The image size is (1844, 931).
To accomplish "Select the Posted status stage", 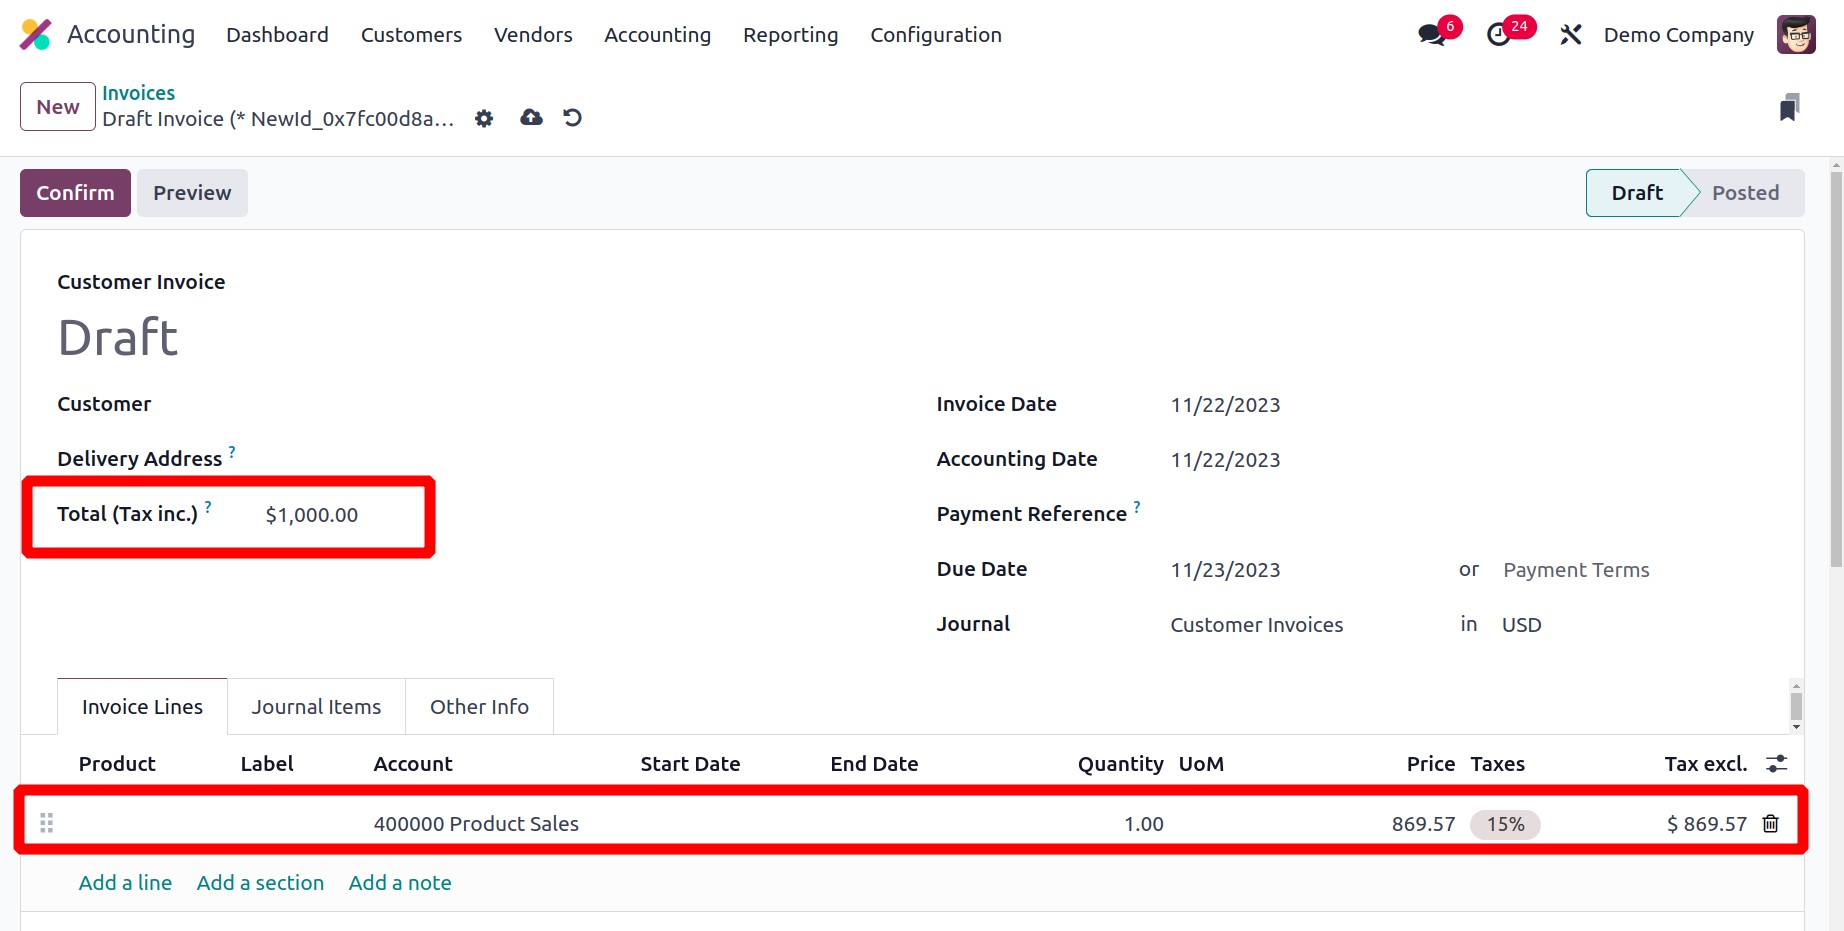I will 1744,193.
